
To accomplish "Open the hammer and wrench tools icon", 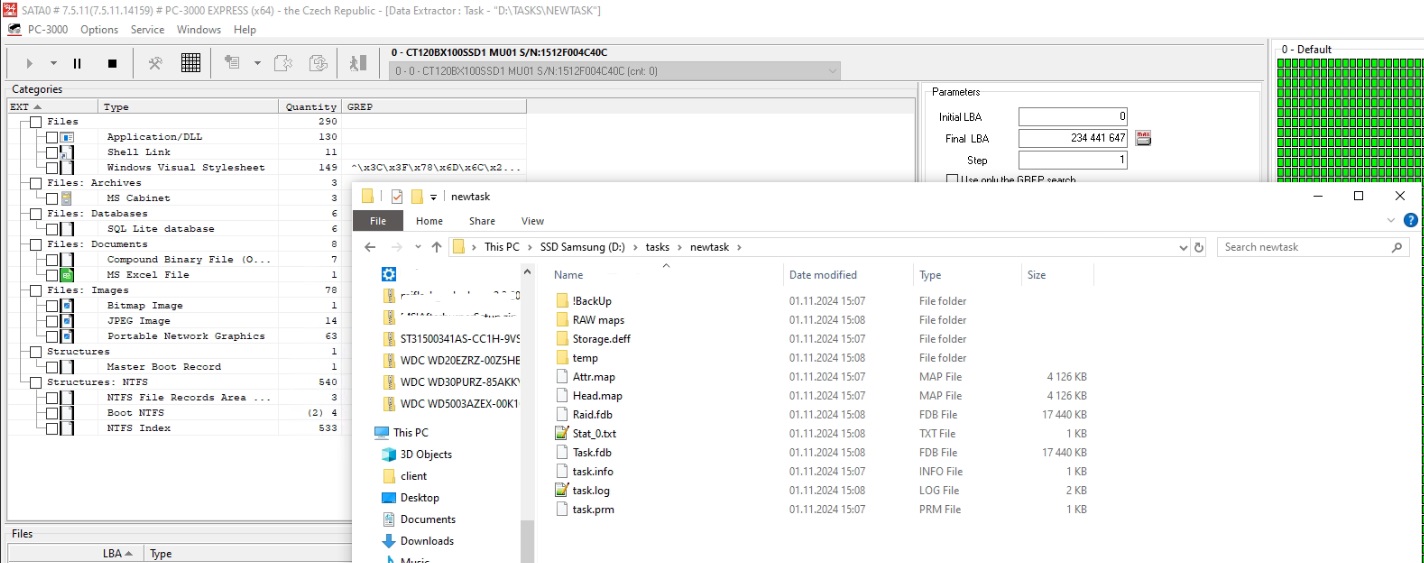I will [155, 63].
